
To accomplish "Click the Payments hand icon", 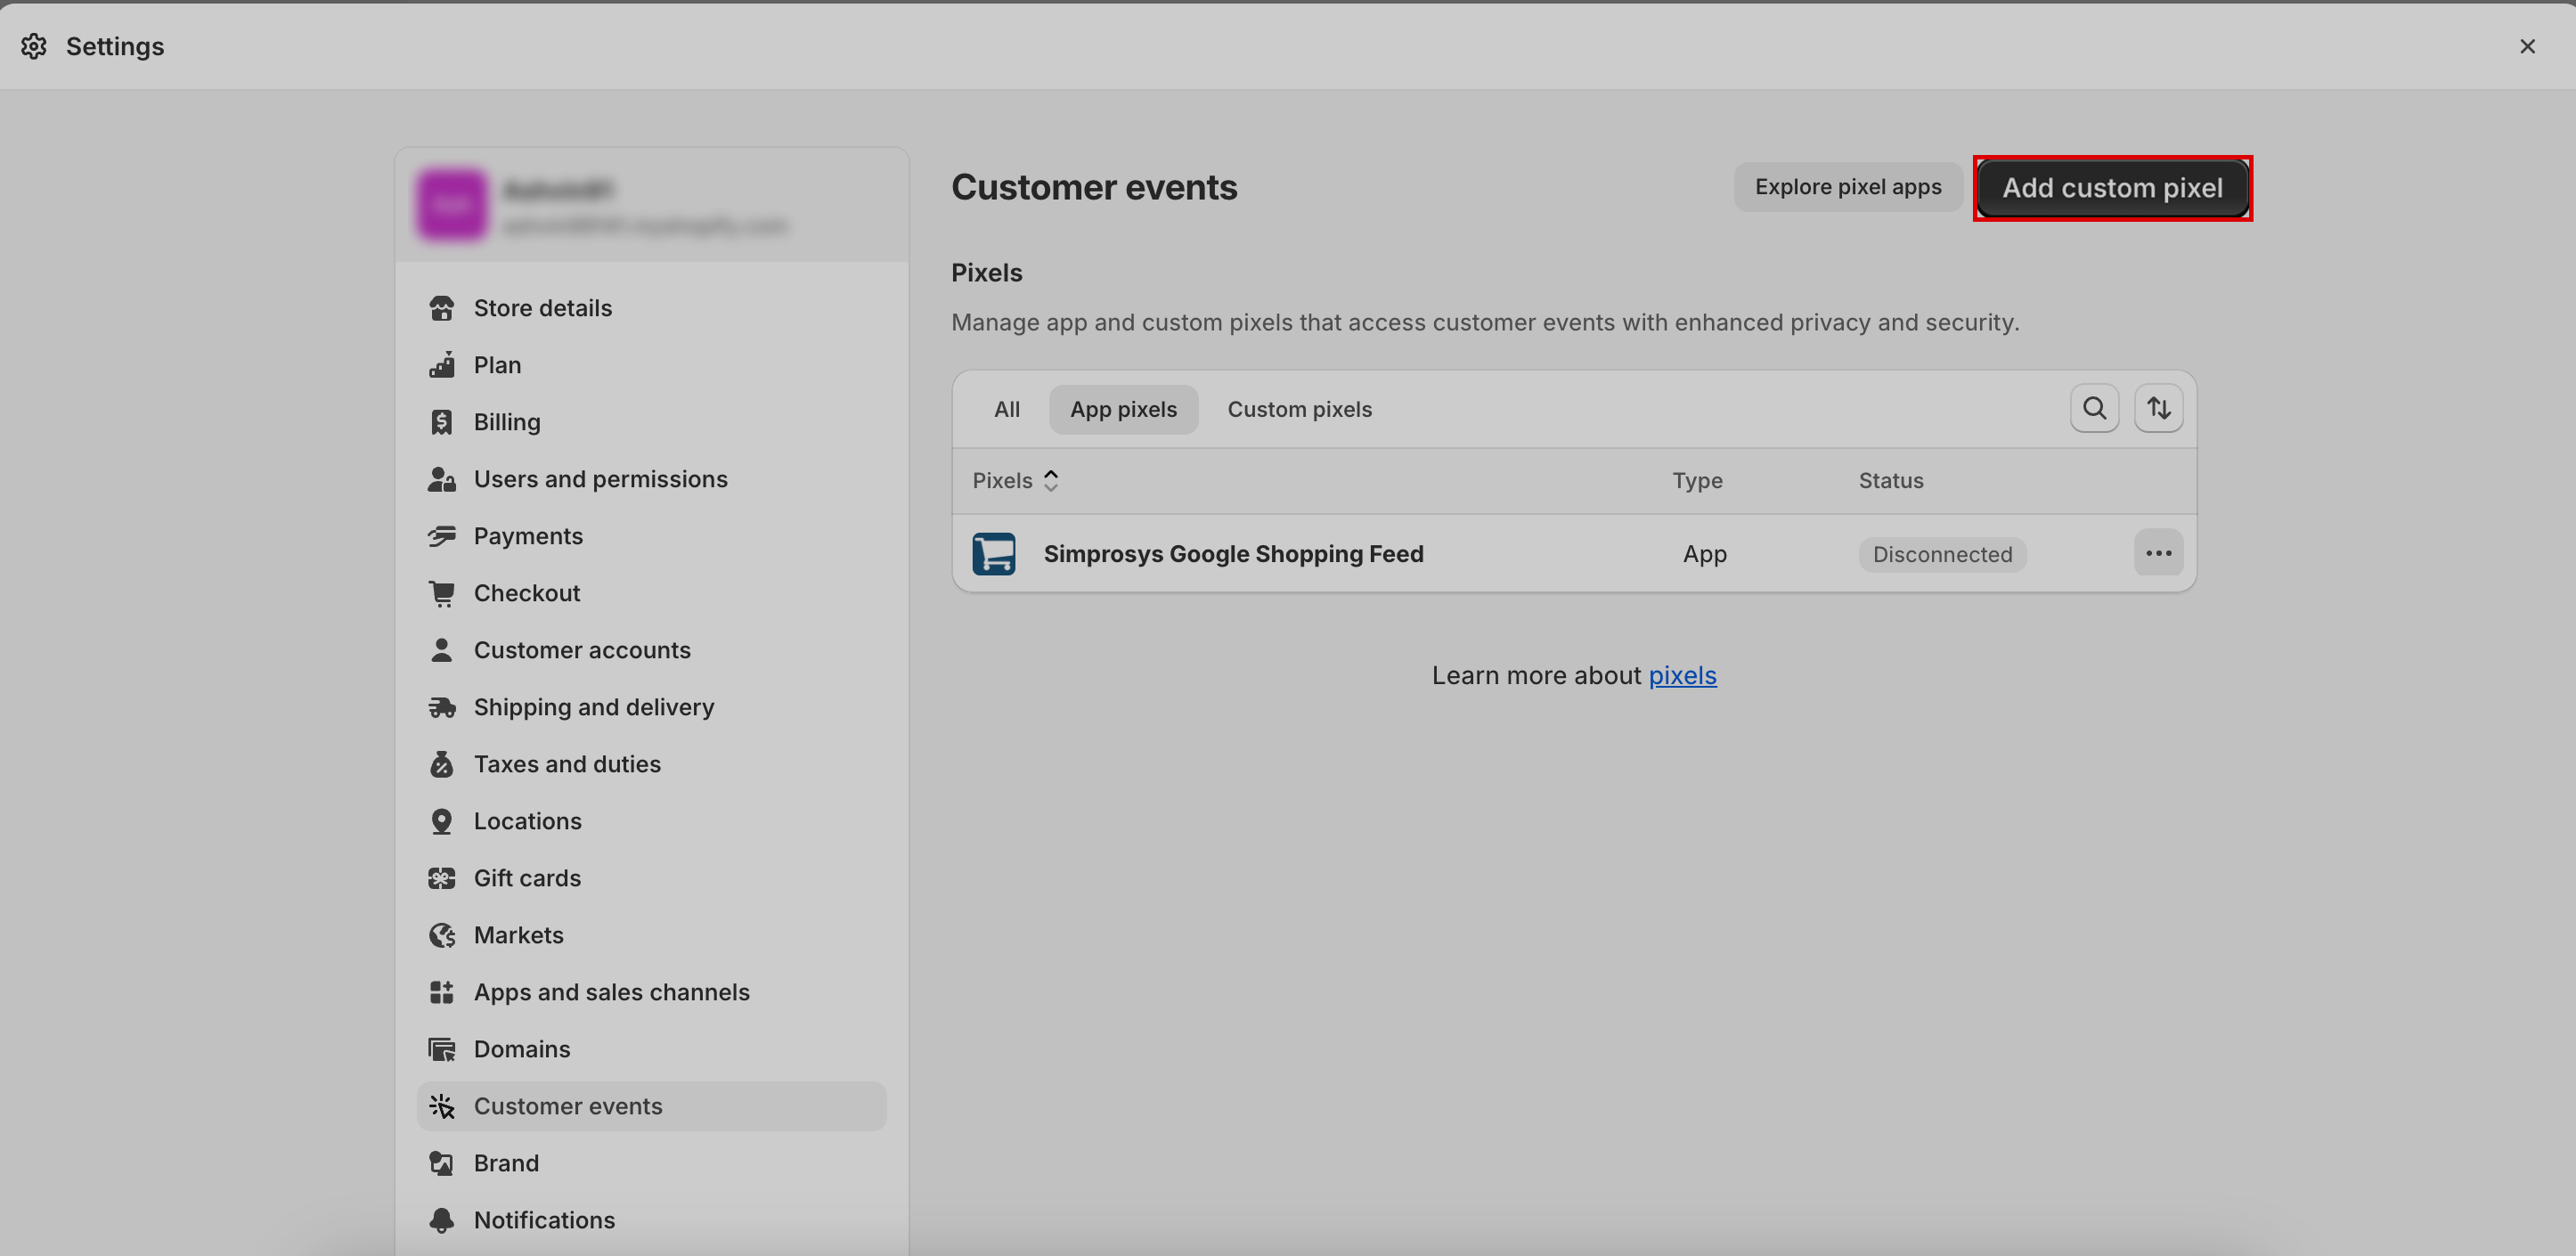I will [x=441, y=536].
